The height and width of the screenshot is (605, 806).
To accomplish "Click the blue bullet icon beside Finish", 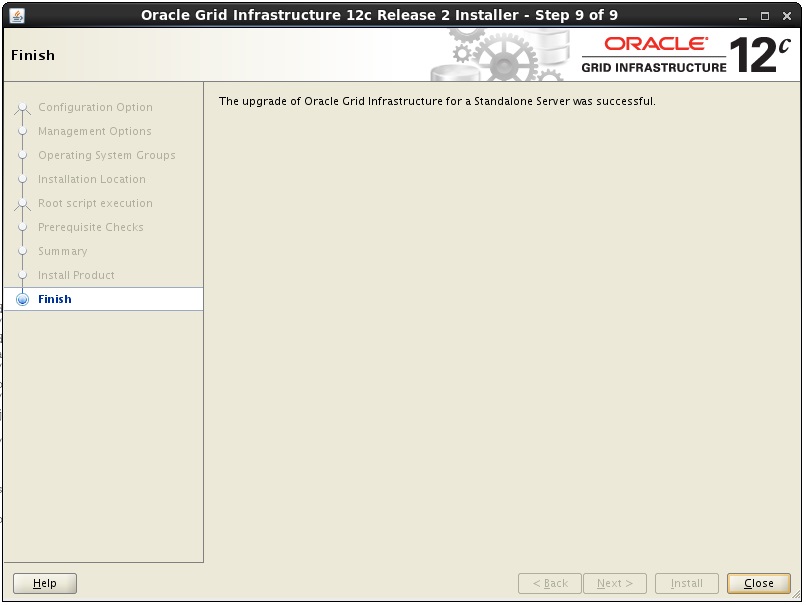I will click(x=23, y=299).
